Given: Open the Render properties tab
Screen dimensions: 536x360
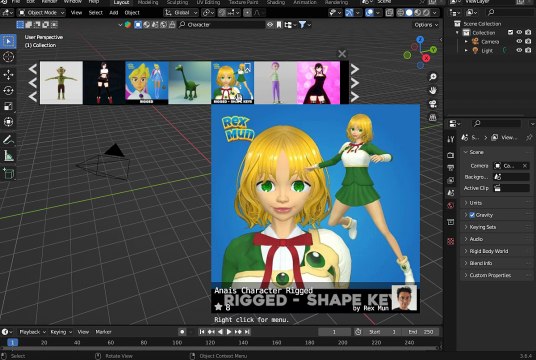Looking at the screenshot, I should point(451,155).
